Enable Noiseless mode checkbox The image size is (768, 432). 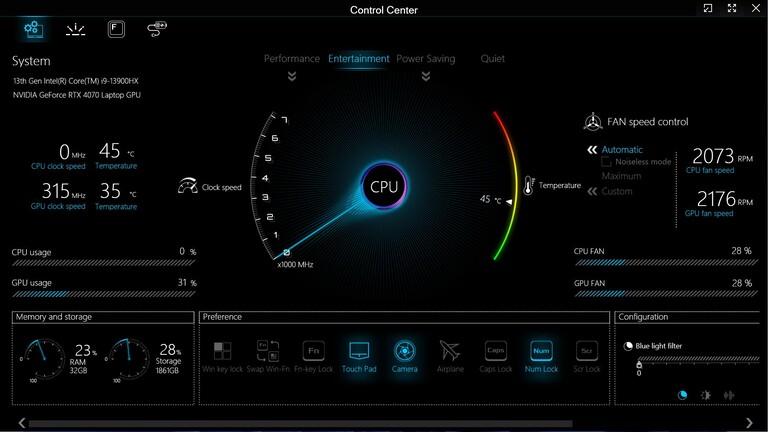(606, 162)
